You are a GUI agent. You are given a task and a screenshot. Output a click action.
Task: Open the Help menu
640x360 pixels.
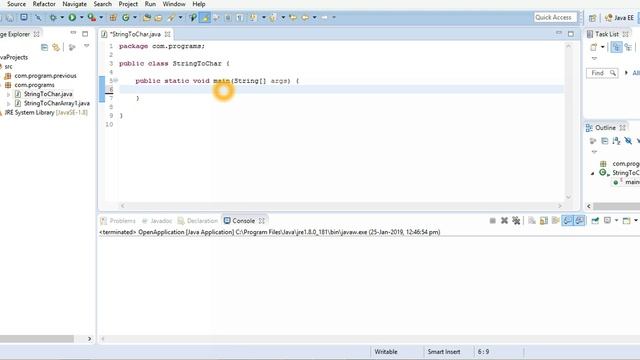click(x=199, y=4)
